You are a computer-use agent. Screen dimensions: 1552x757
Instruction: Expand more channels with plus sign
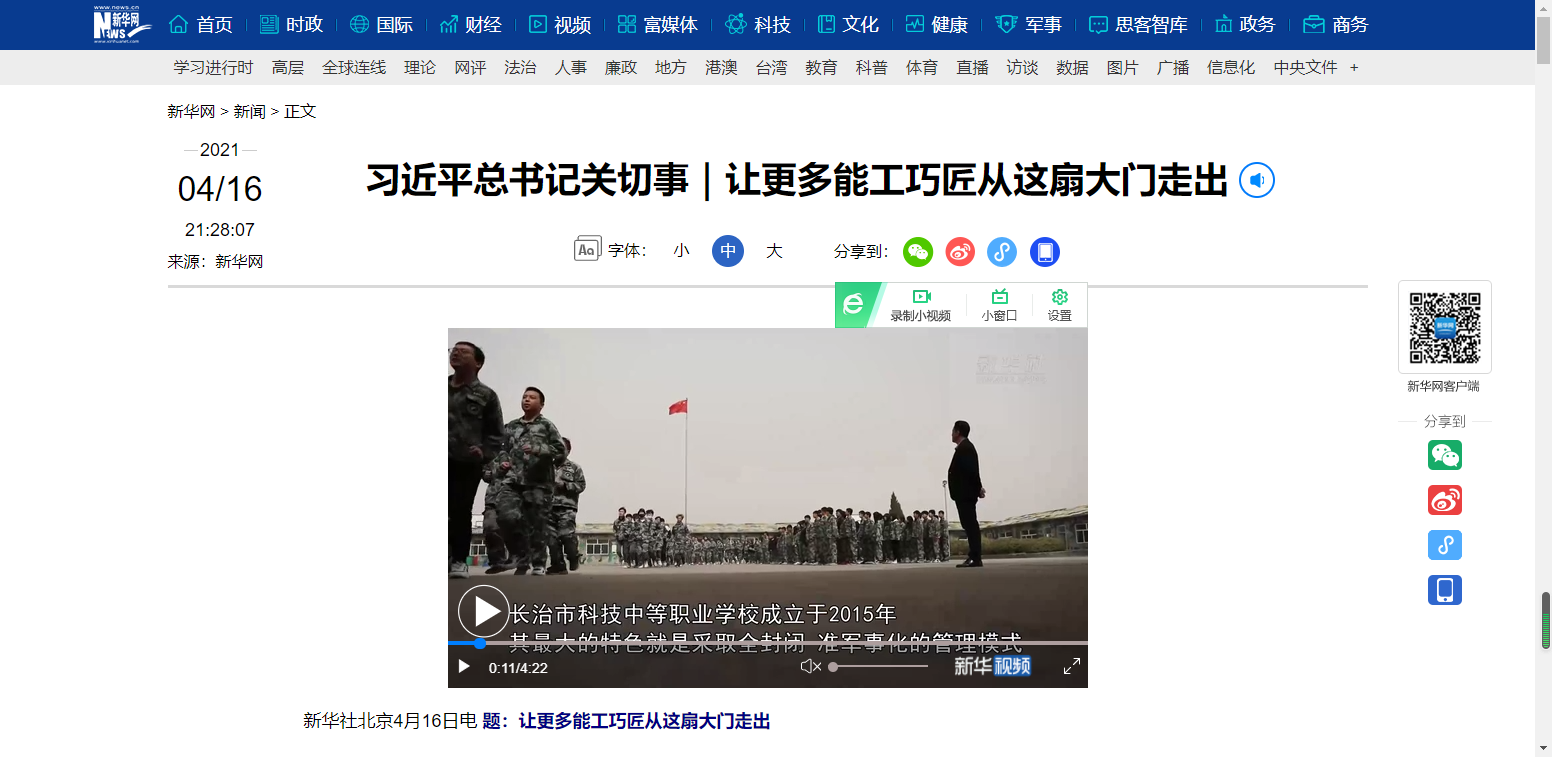[x=1354, y=67]
